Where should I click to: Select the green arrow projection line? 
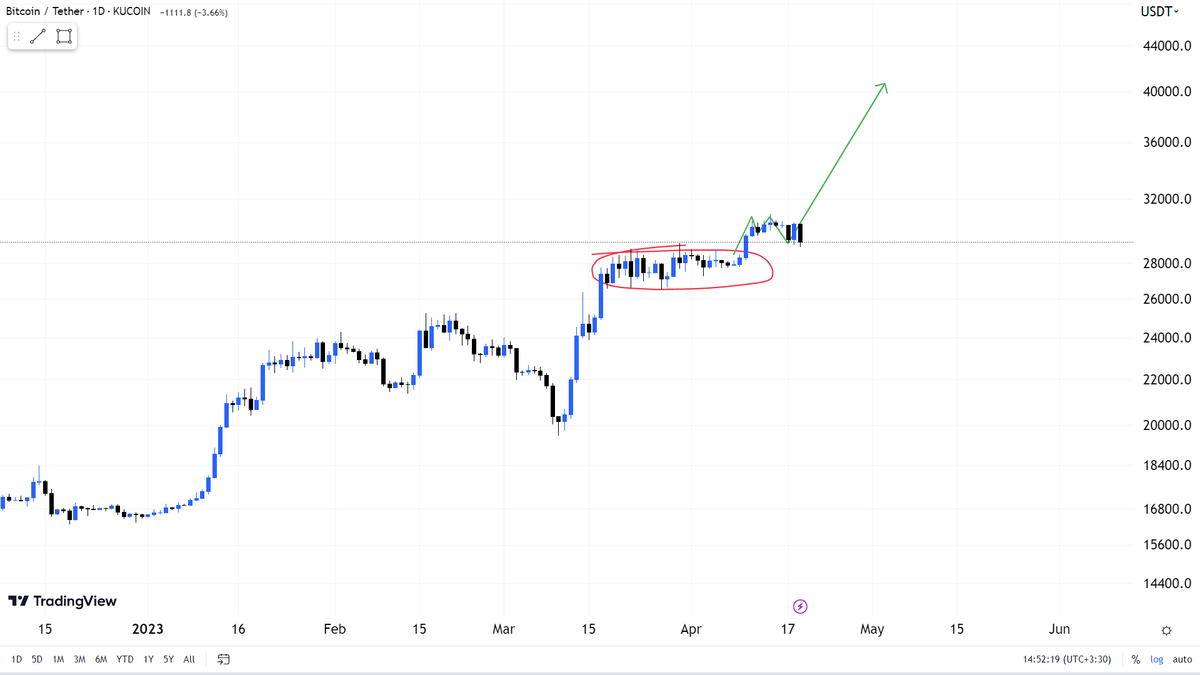pyautogui.click(x=845, y=153)
